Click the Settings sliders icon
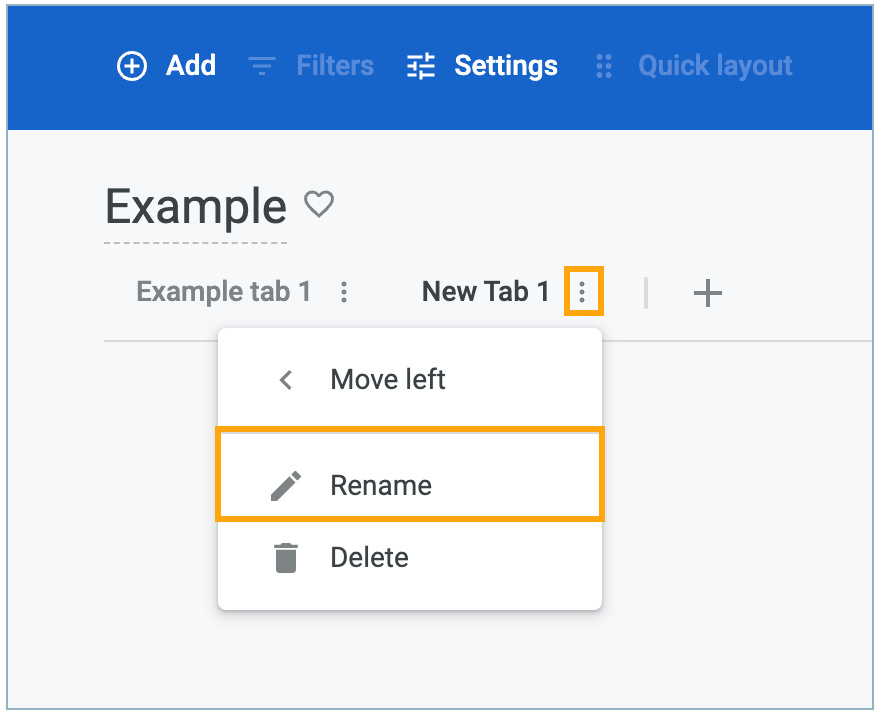This screenshot has height=716, width=878. pyautogui.click(x=421, y=67)
